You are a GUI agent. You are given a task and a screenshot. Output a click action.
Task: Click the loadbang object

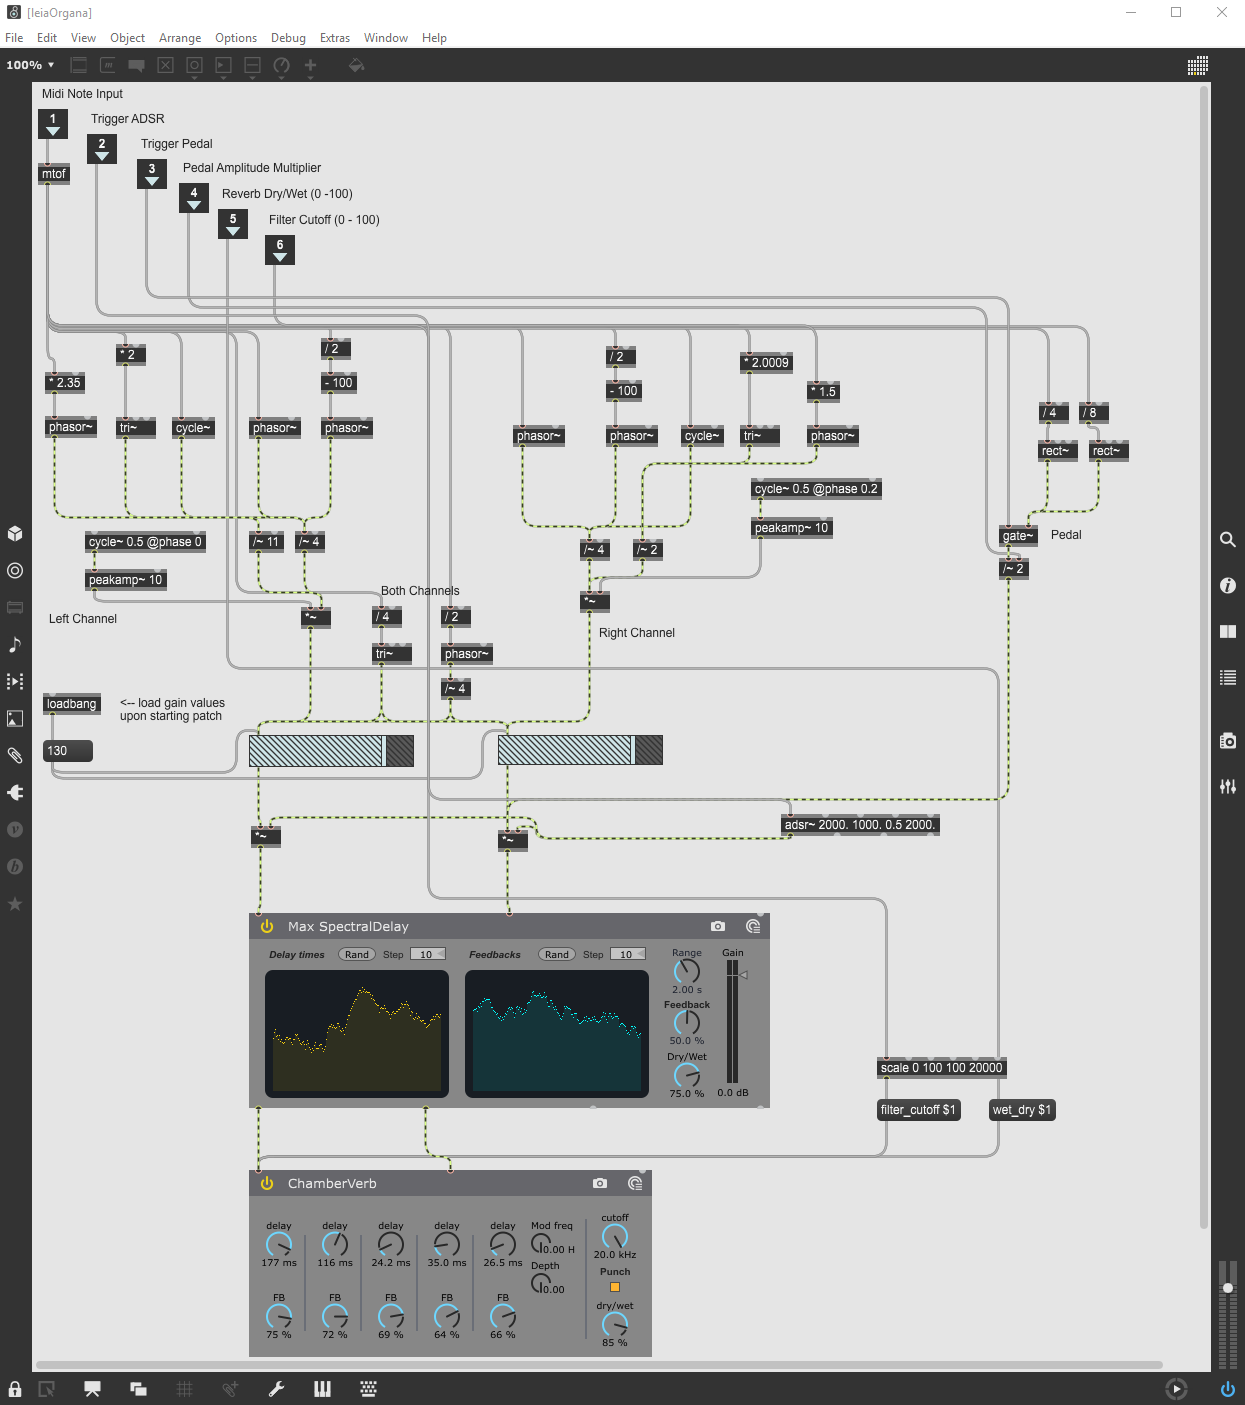pos(72,704)
